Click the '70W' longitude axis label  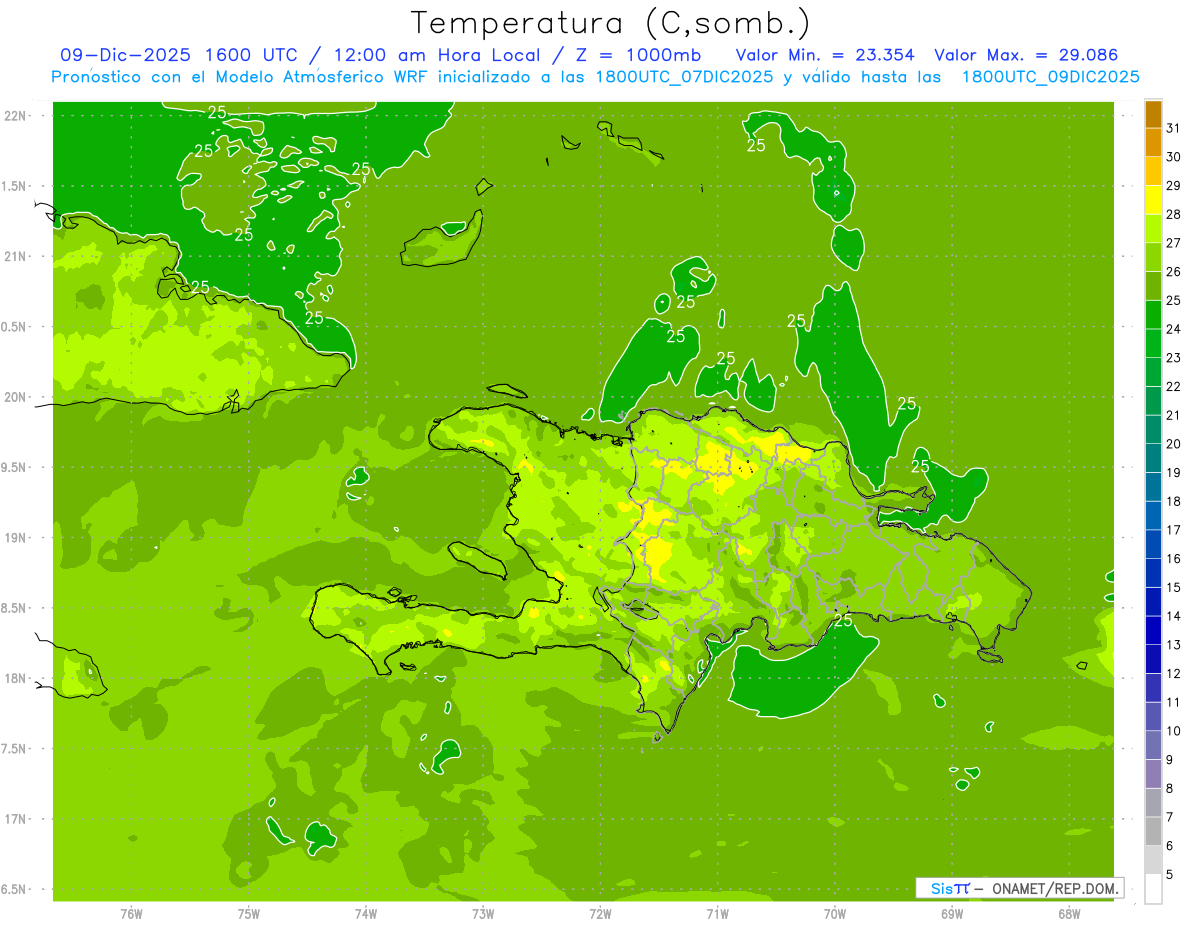[835, 914]
